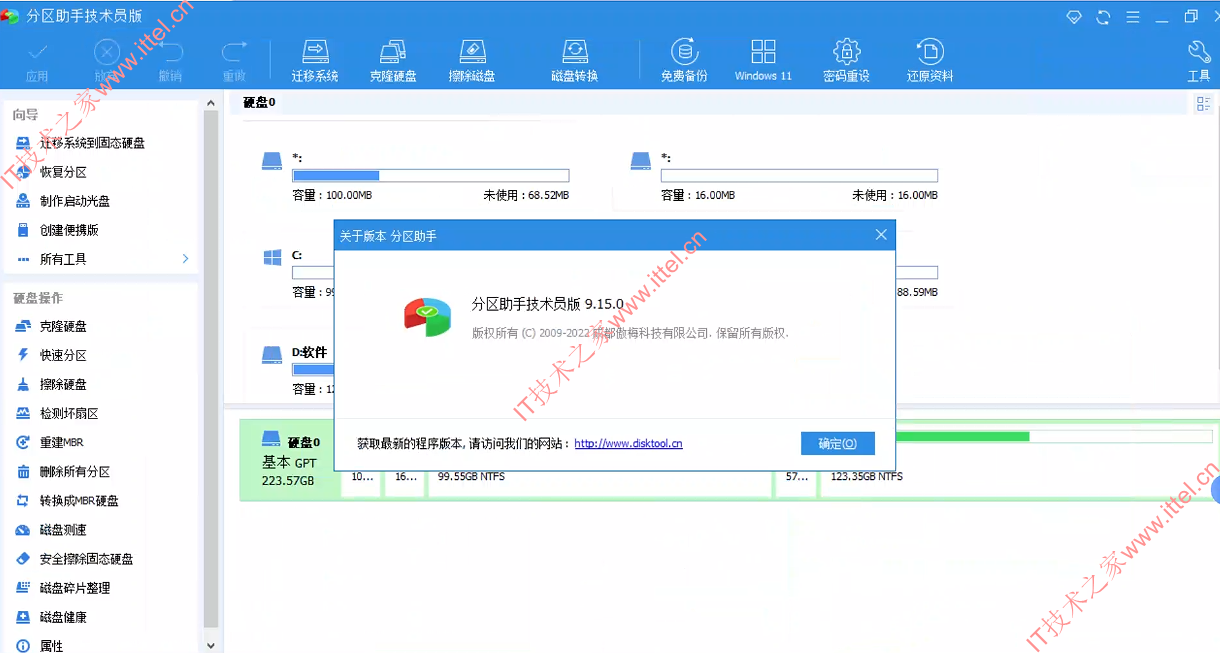Launch the Clone Disk (克隆硬盘) toolbar tool
1220x653 pixels.
click(x=393, y=60)
